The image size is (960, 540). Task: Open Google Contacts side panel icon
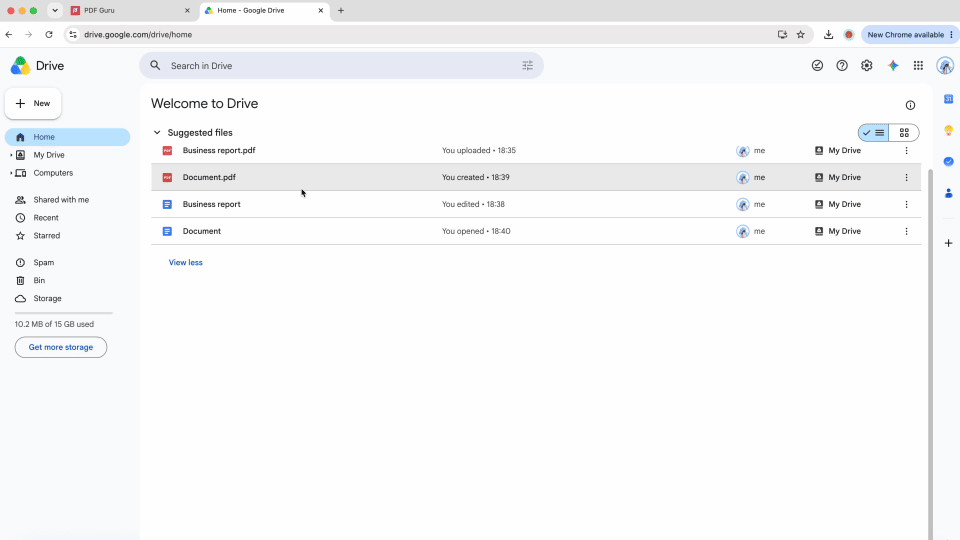pyautogui.click(x=948, y=193)
